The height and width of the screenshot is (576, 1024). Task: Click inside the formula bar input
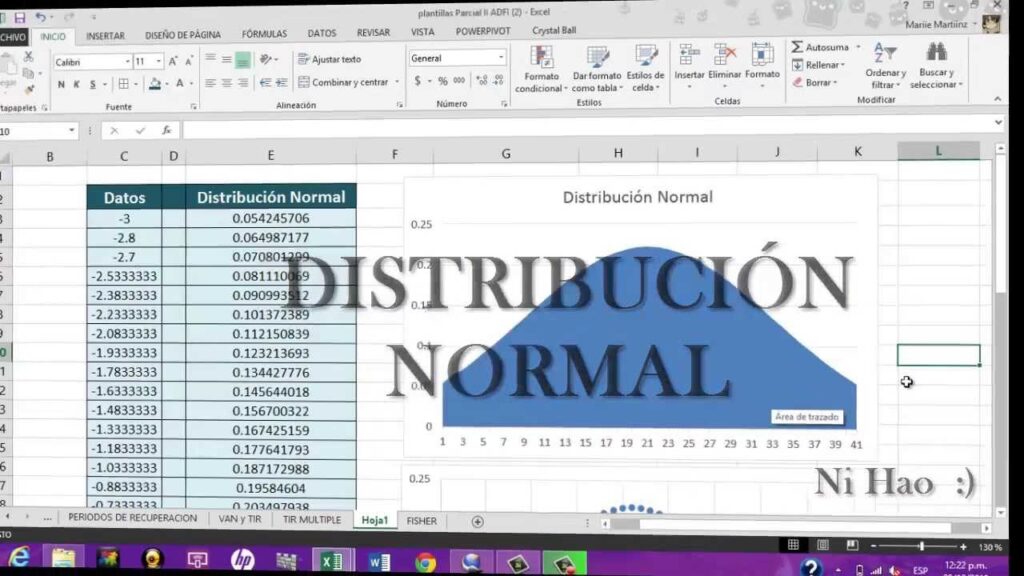590,130
